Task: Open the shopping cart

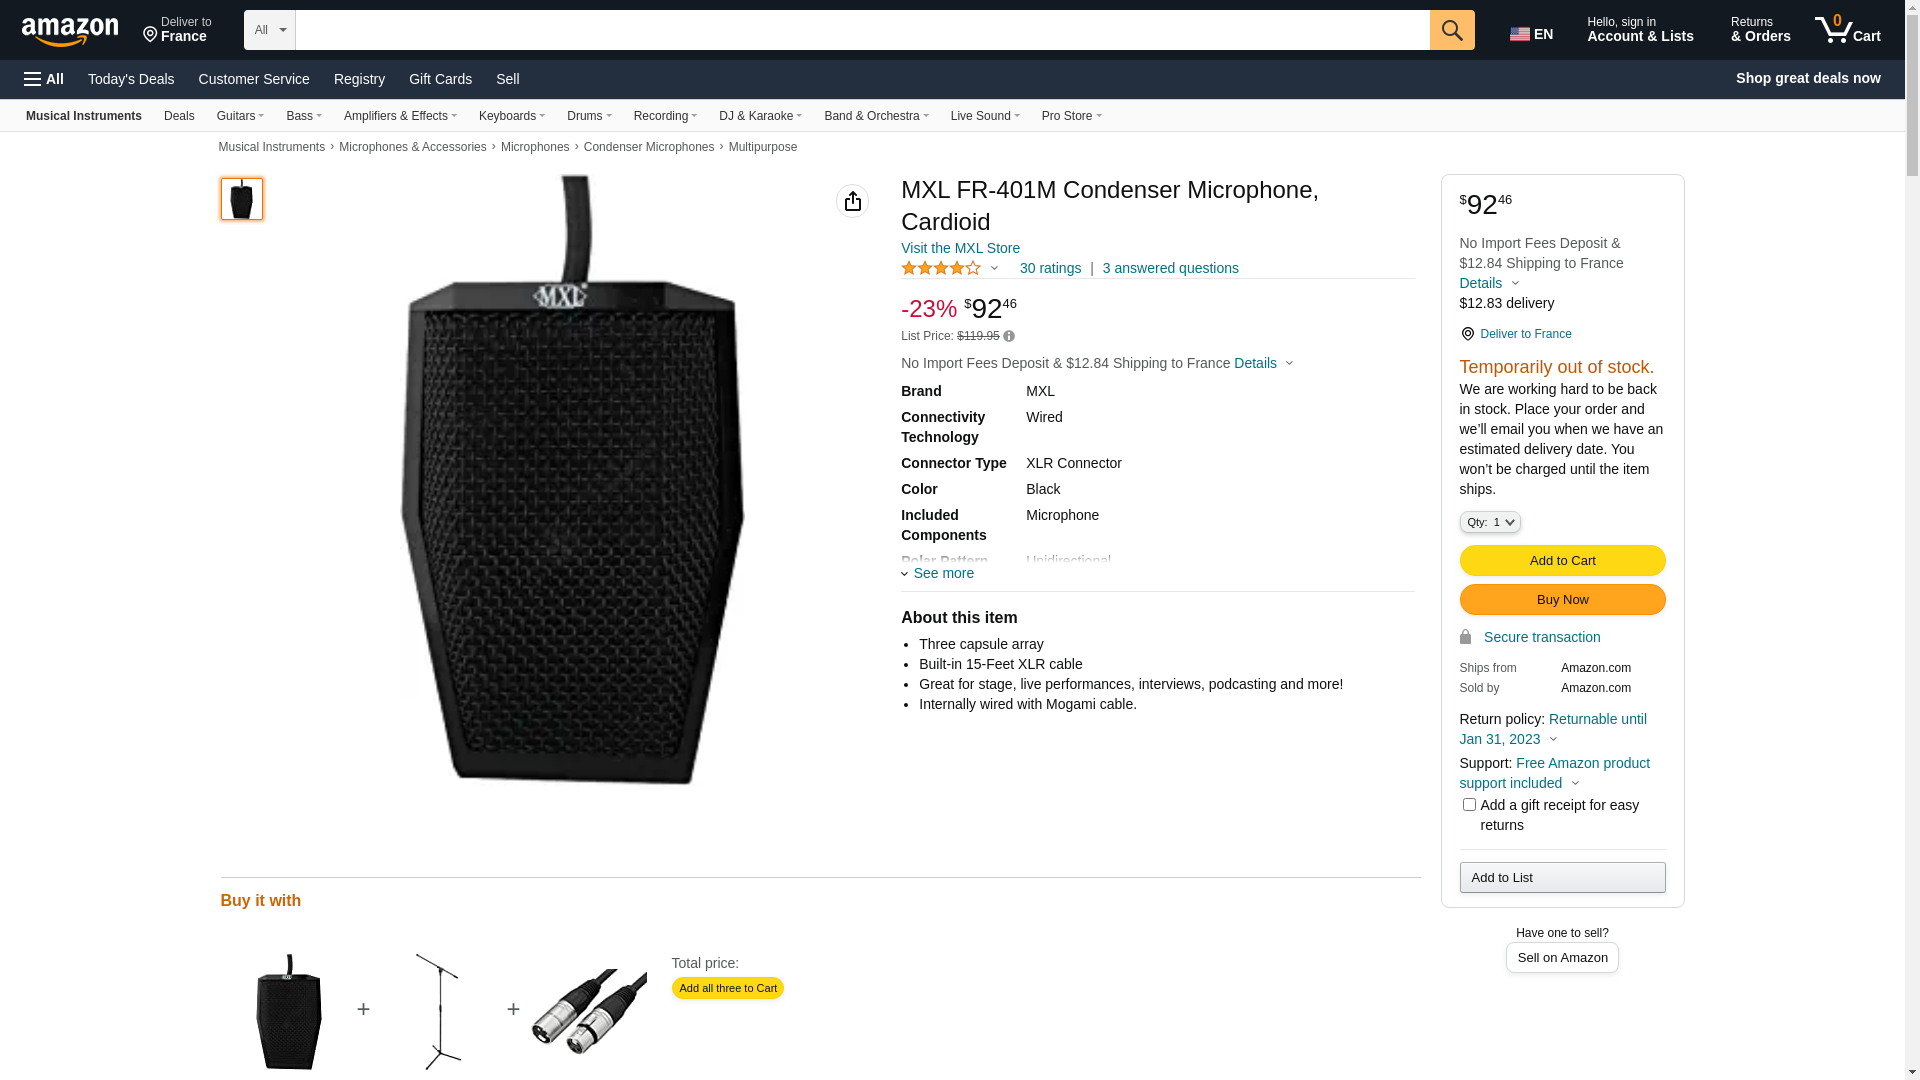Action: 1848,30
